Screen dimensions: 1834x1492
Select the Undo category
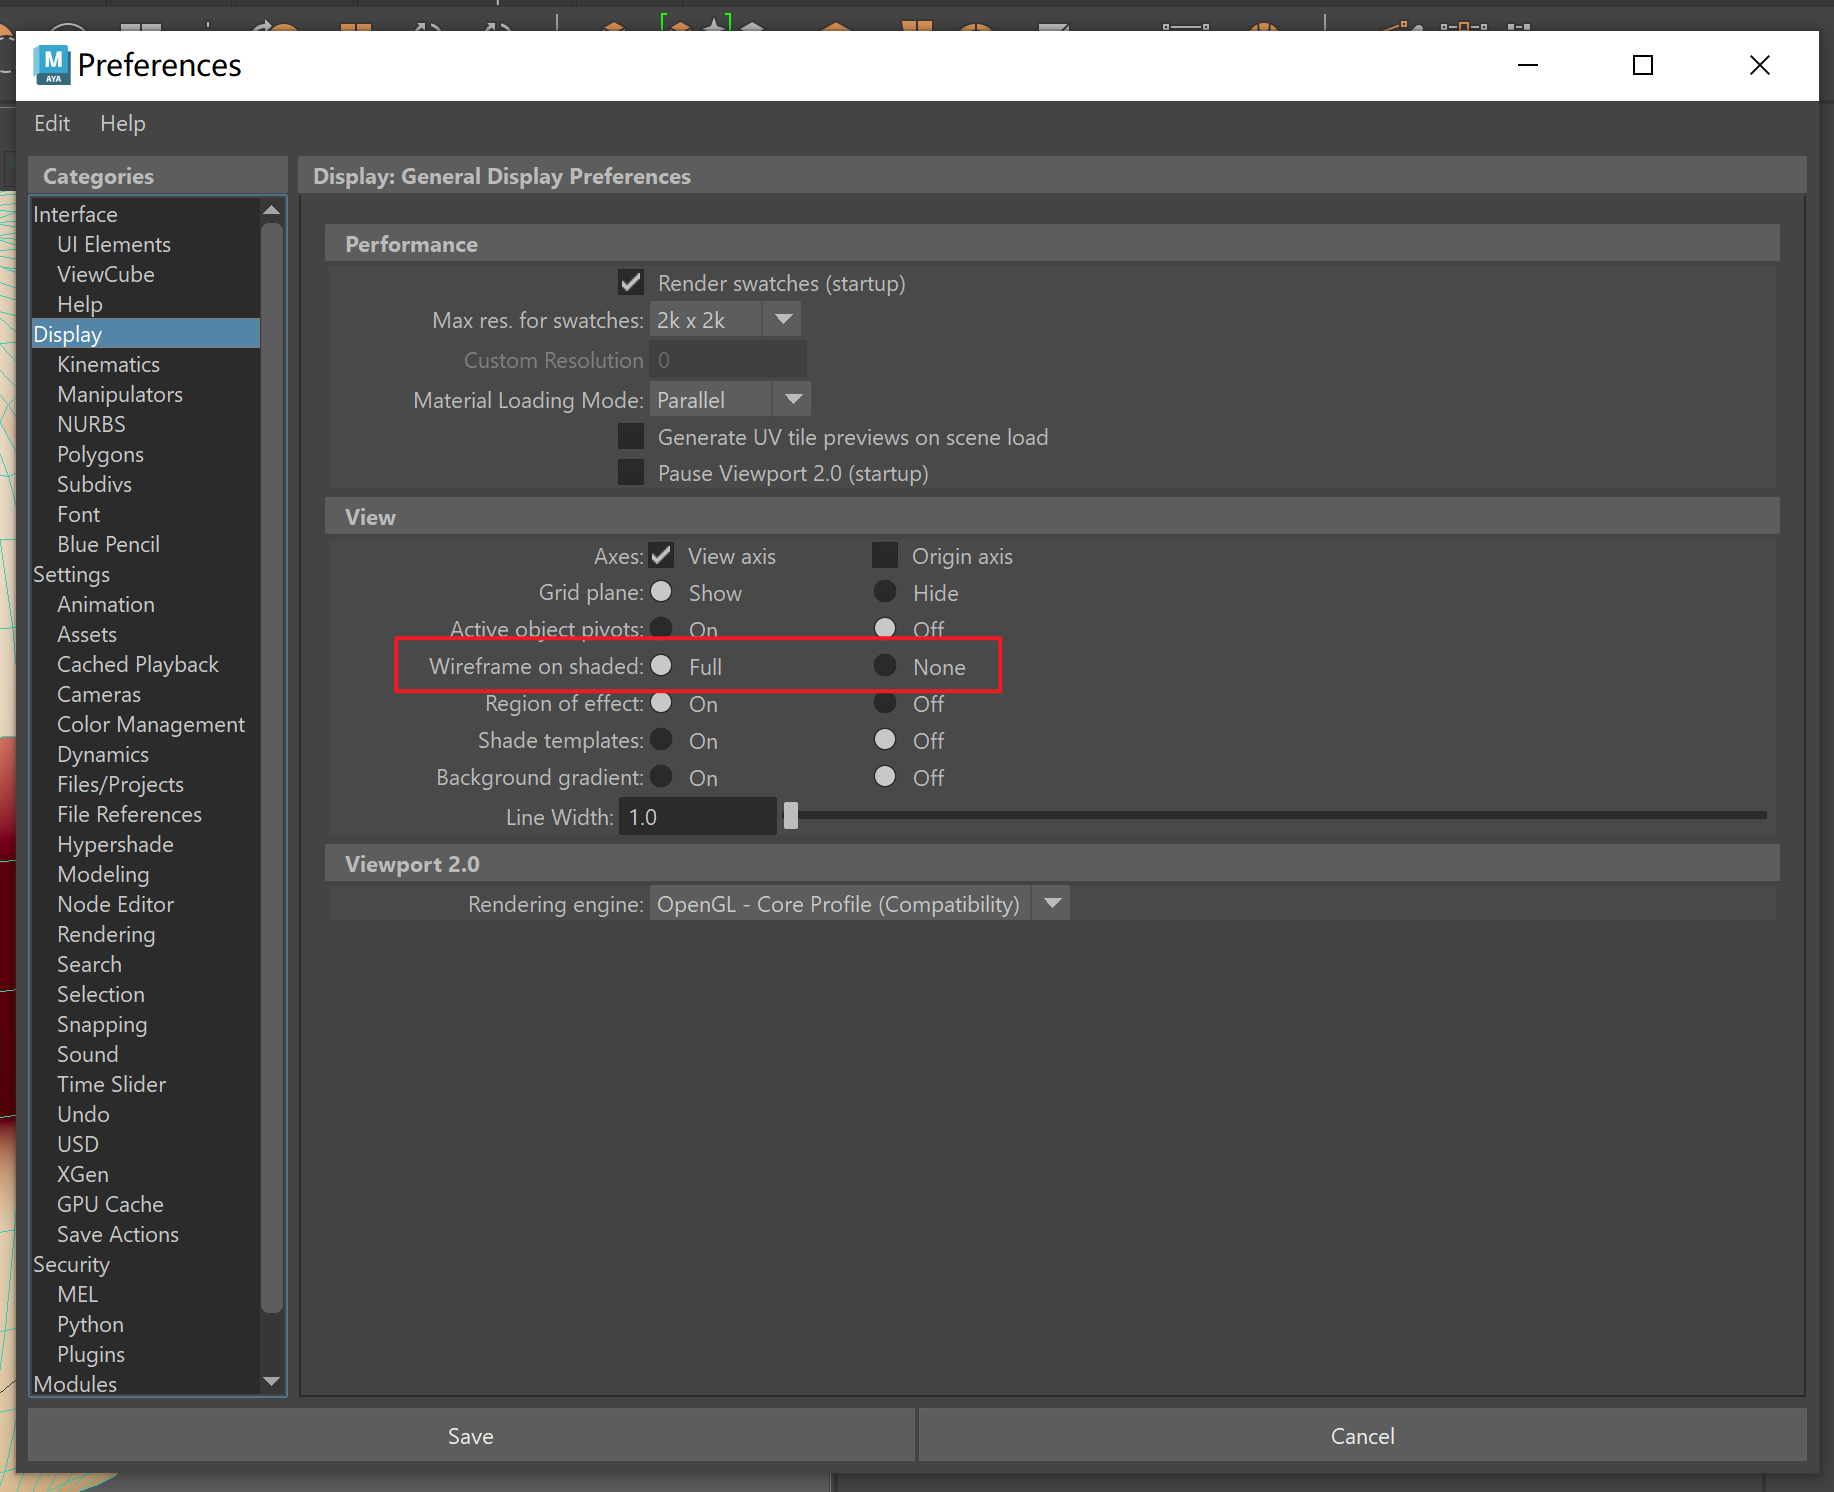pos(83,1114)
